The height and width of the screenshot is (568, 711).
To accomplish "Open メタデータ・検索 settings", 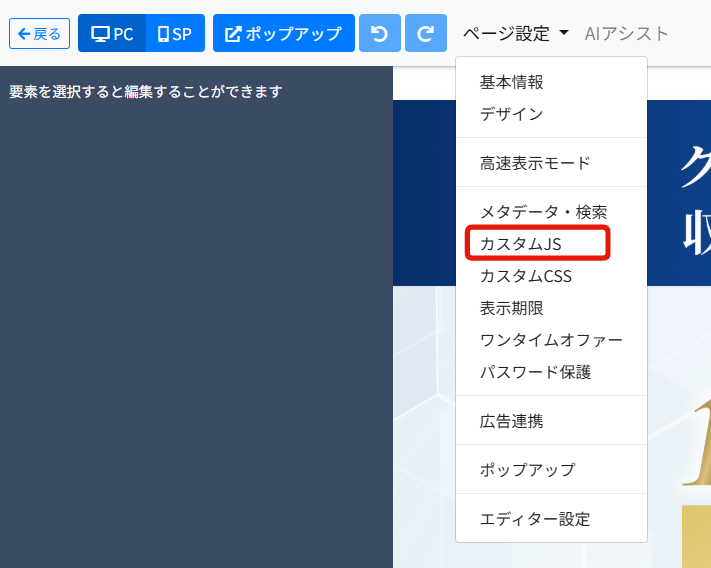I will [543, 212].
